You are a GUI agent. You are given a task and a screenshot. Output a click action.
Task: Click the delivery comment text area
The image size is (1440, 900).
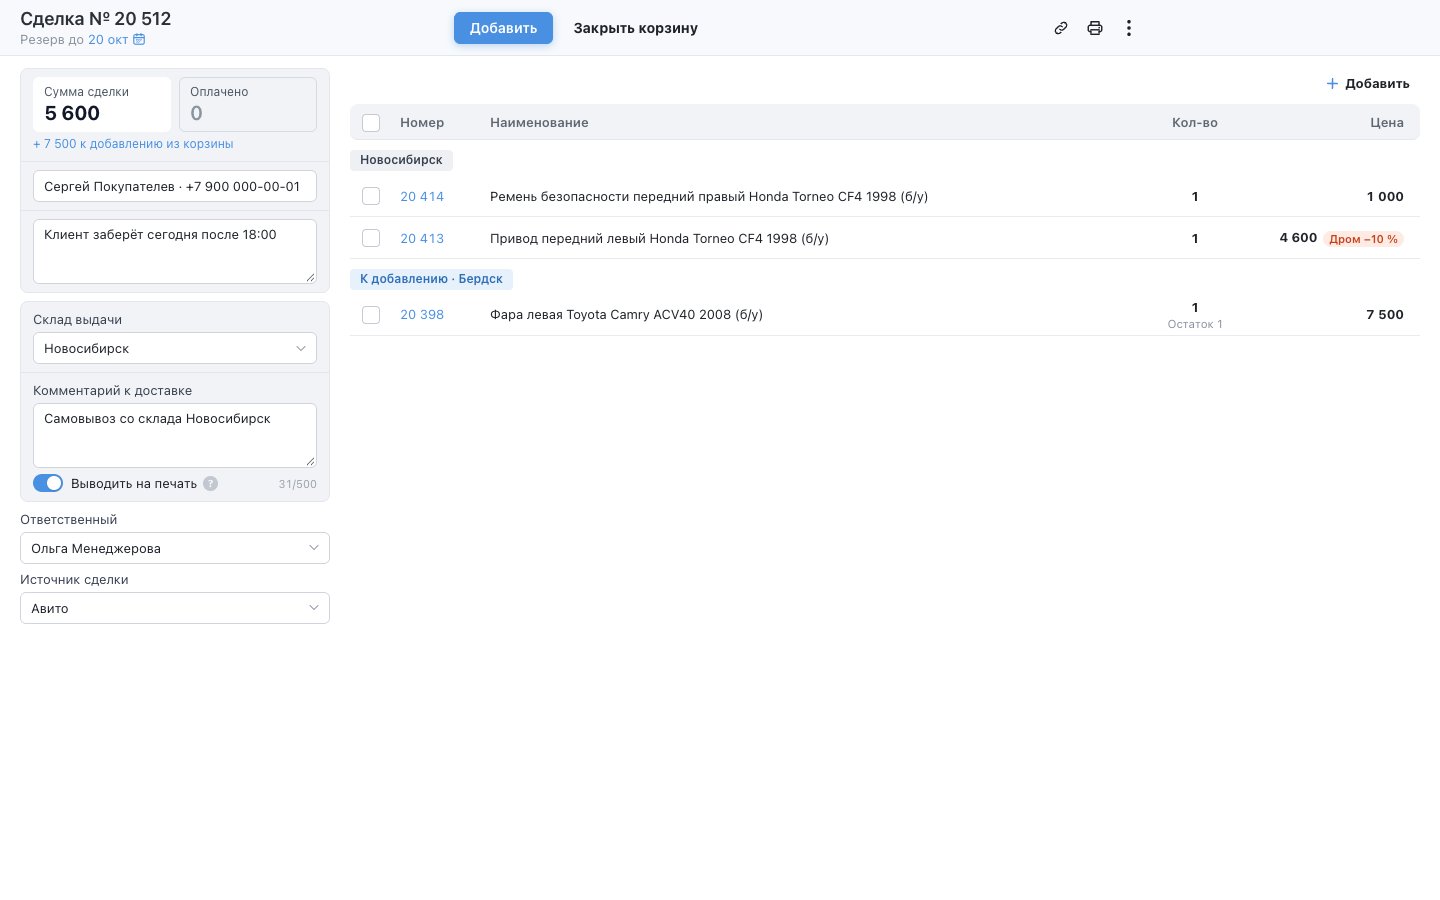175,435
